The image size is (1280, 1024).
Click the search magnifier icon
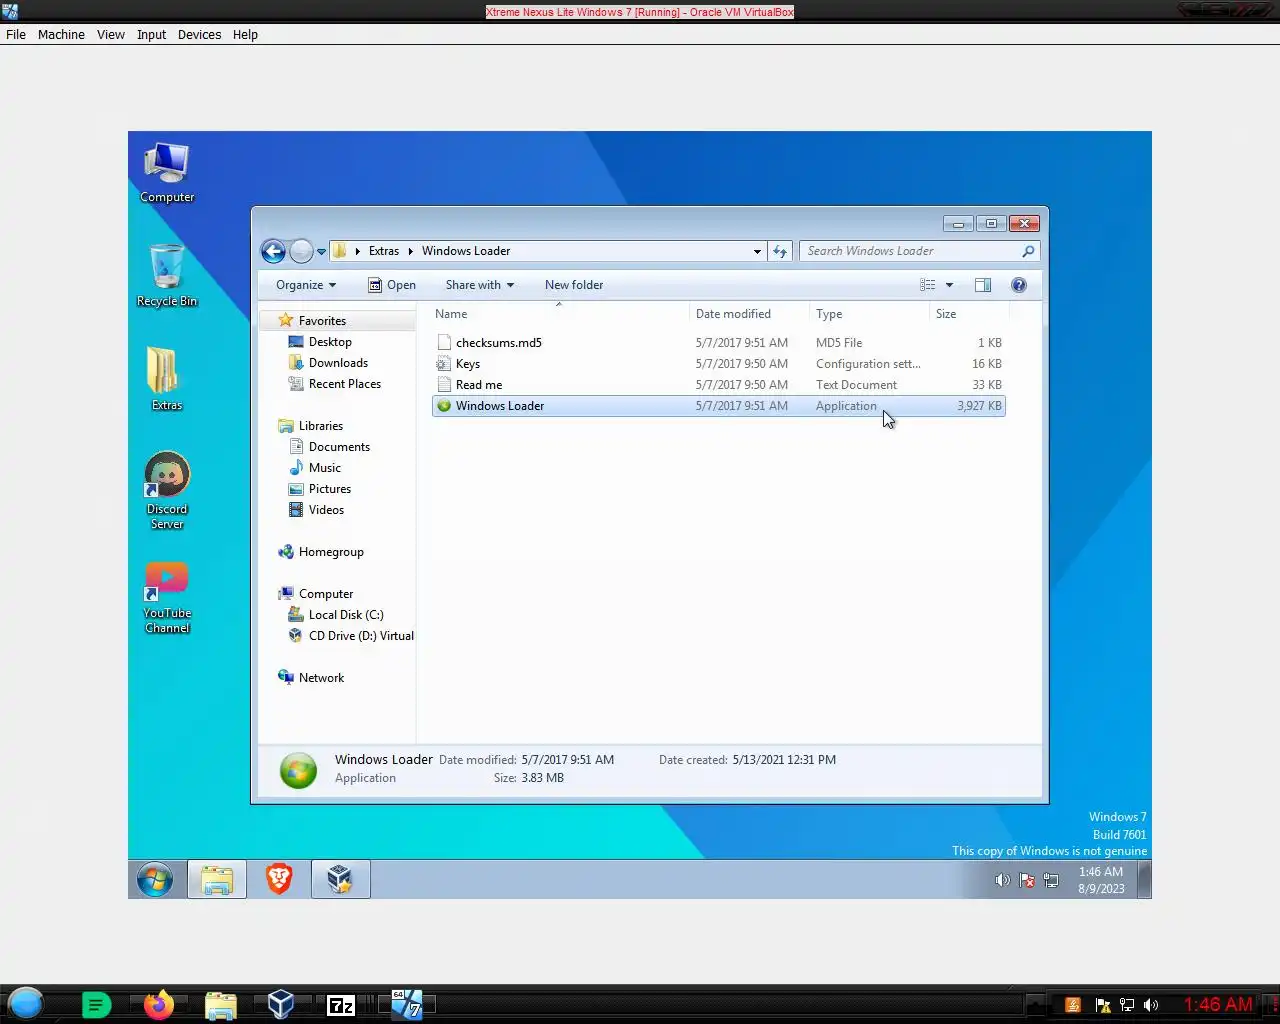pyautogui.click(x=1027, y=251)
